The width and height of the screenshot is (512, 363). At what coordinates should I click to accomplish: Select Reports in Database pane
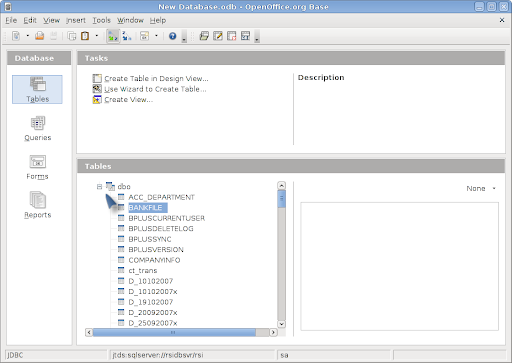(x=38, y=205)
